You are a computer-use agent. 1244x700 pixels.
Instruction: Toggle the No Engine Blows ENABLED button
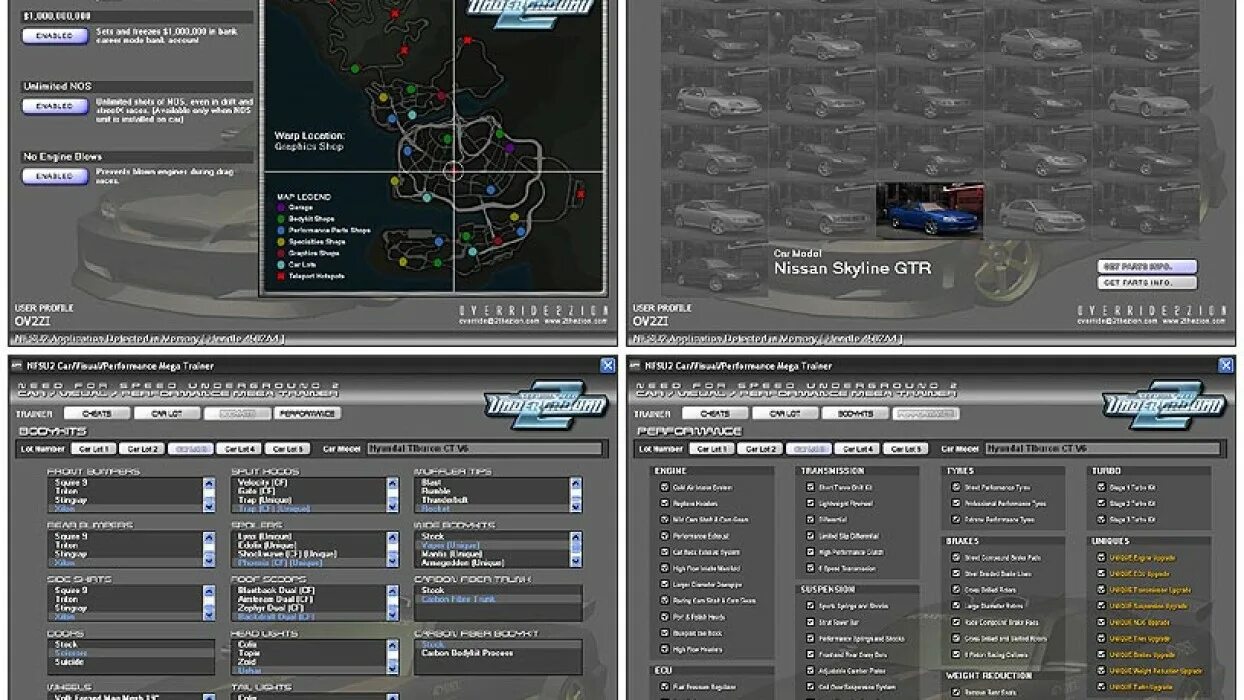54,176
